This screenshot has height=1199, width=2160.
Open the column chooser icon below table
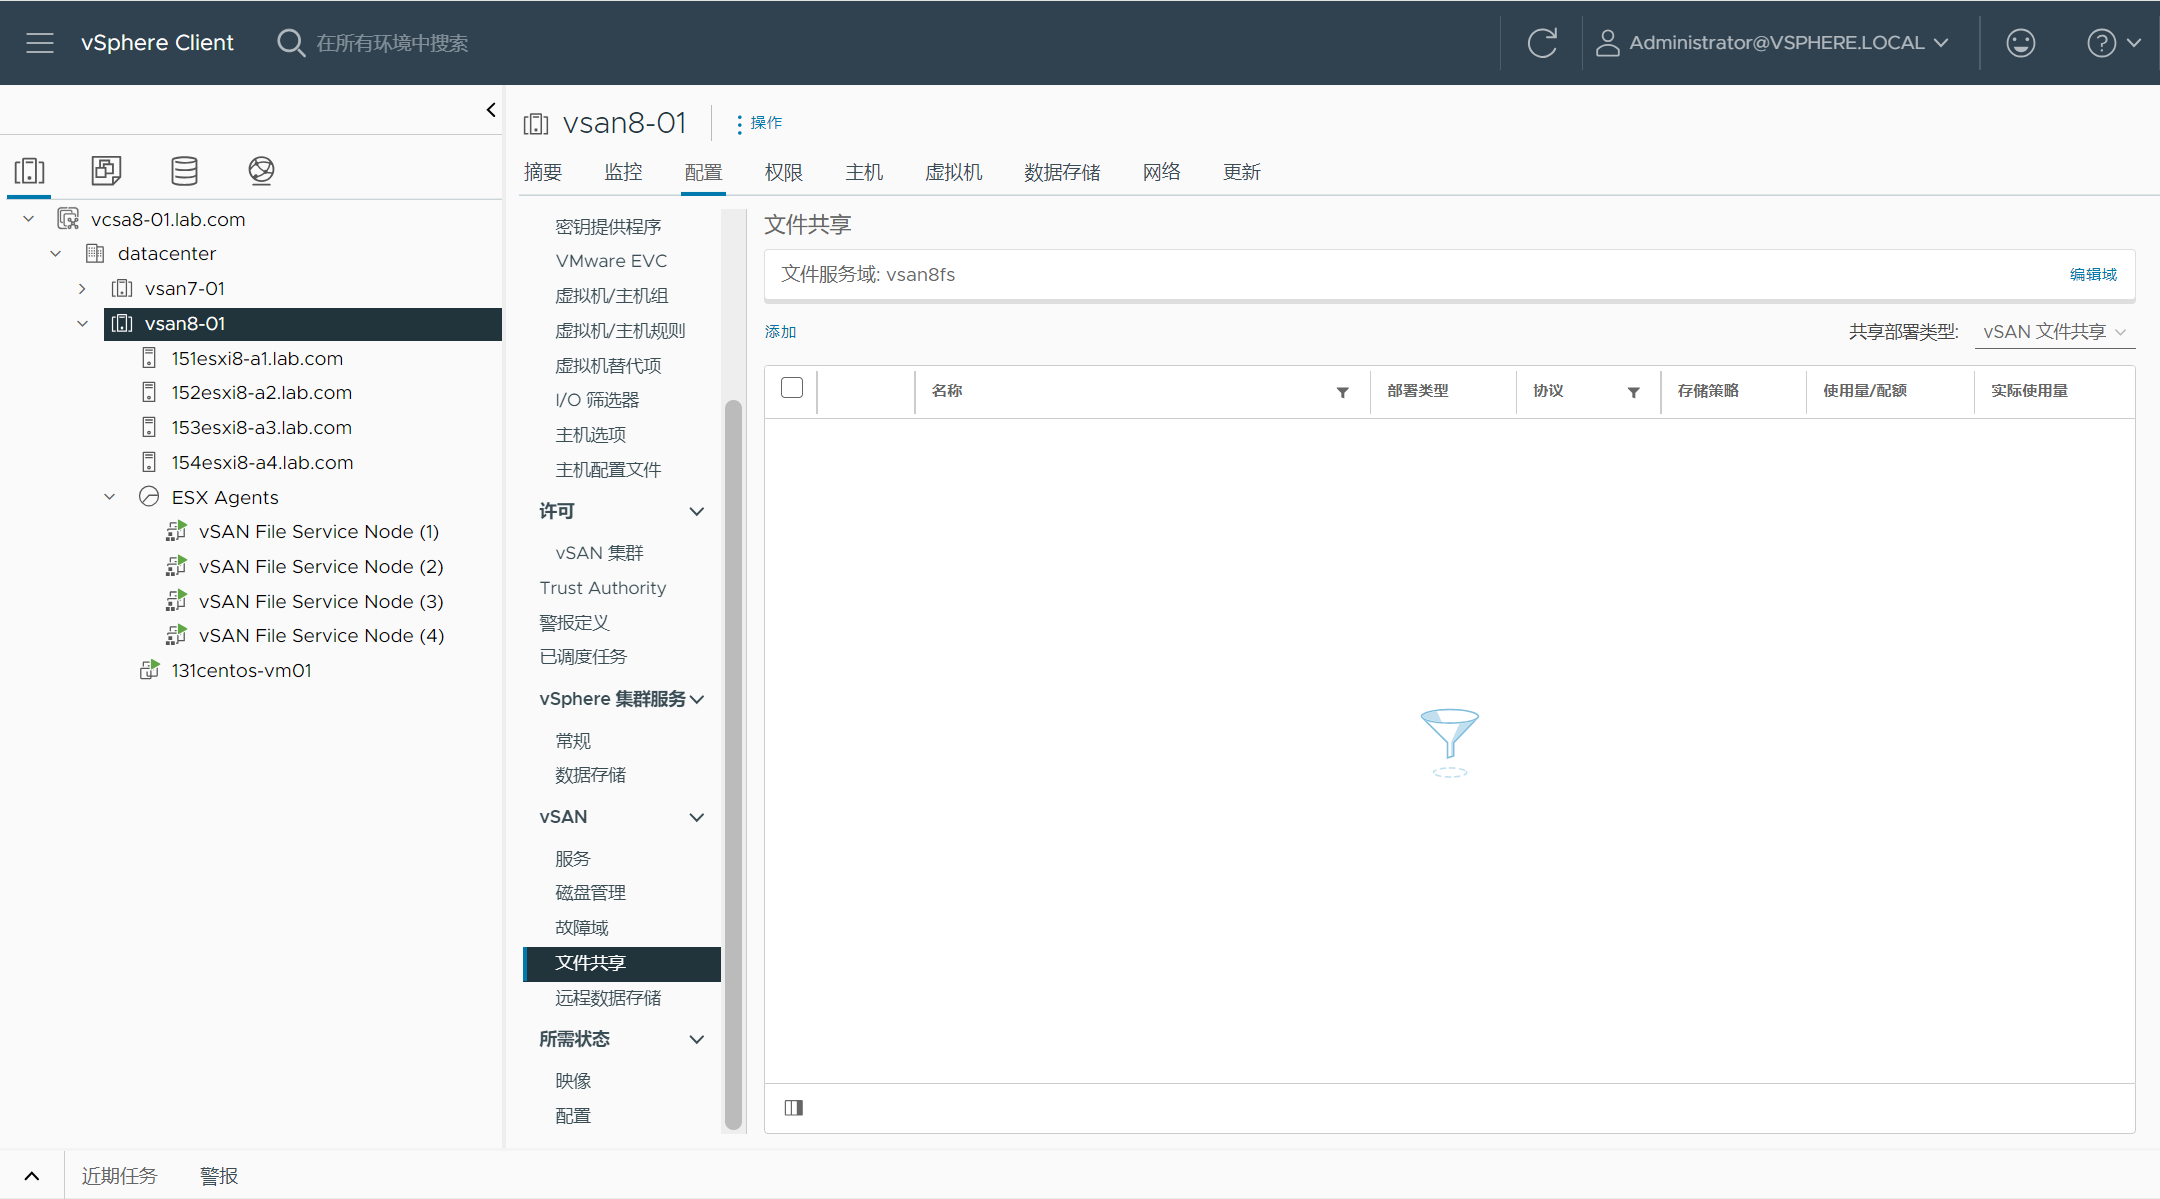point(794,1107)
